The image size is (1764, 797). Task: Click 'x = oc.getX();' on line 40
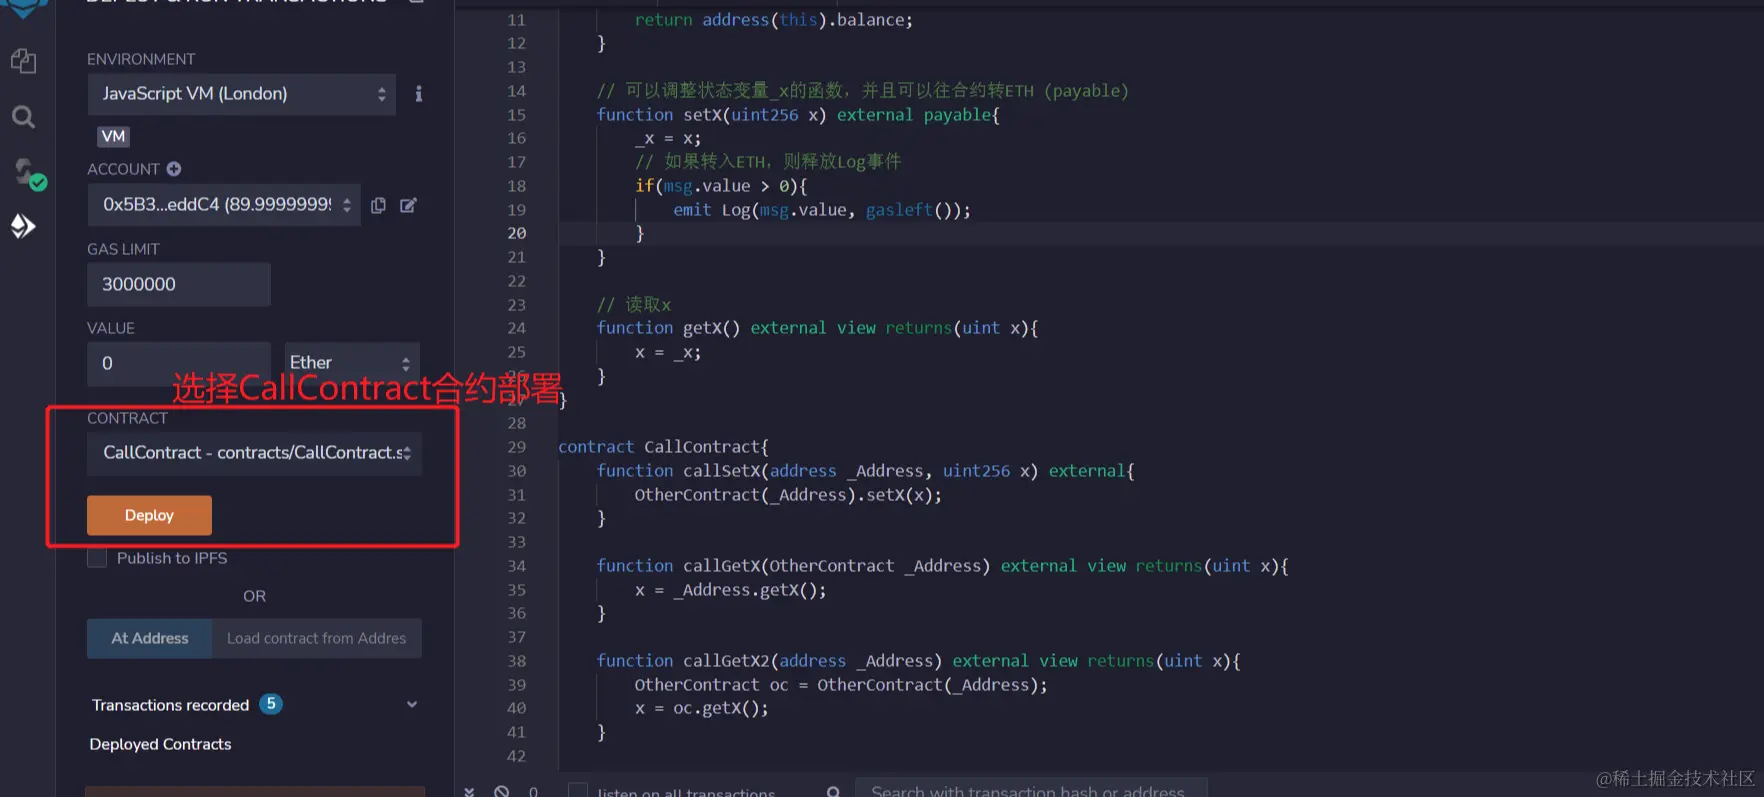coord(702,708)
